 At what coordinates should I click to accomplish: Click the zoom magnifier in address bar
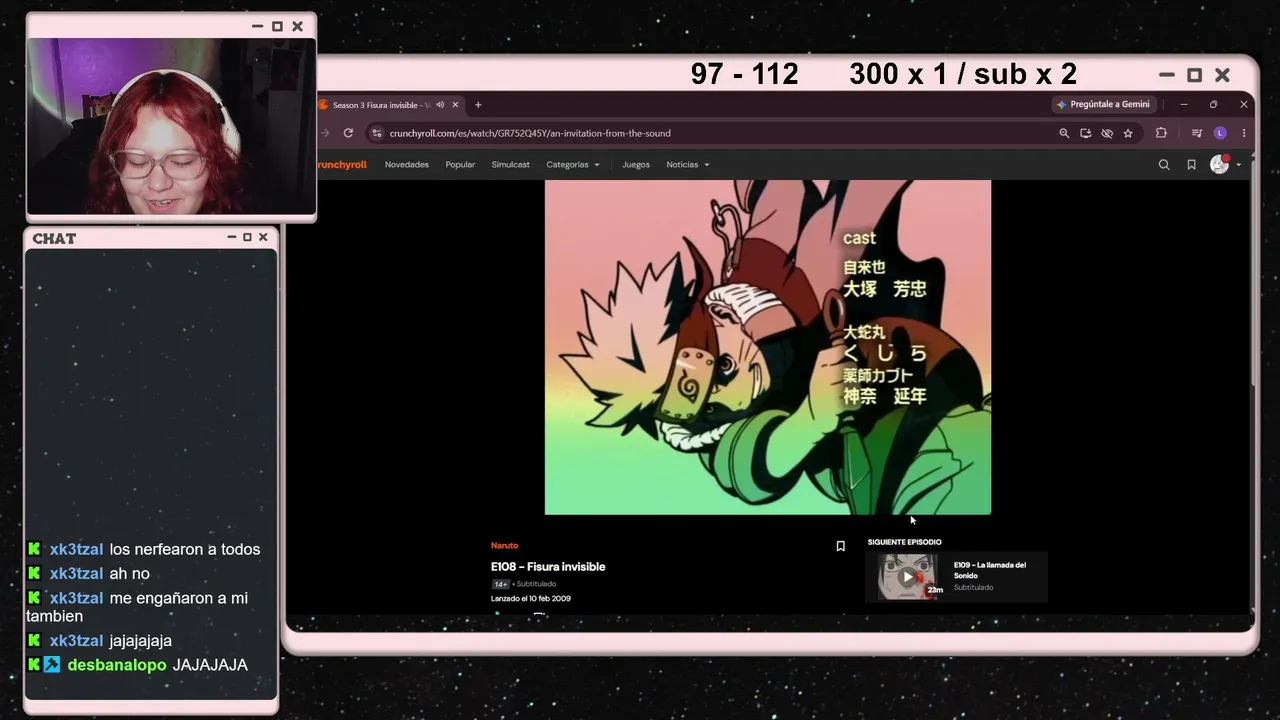1064,133
